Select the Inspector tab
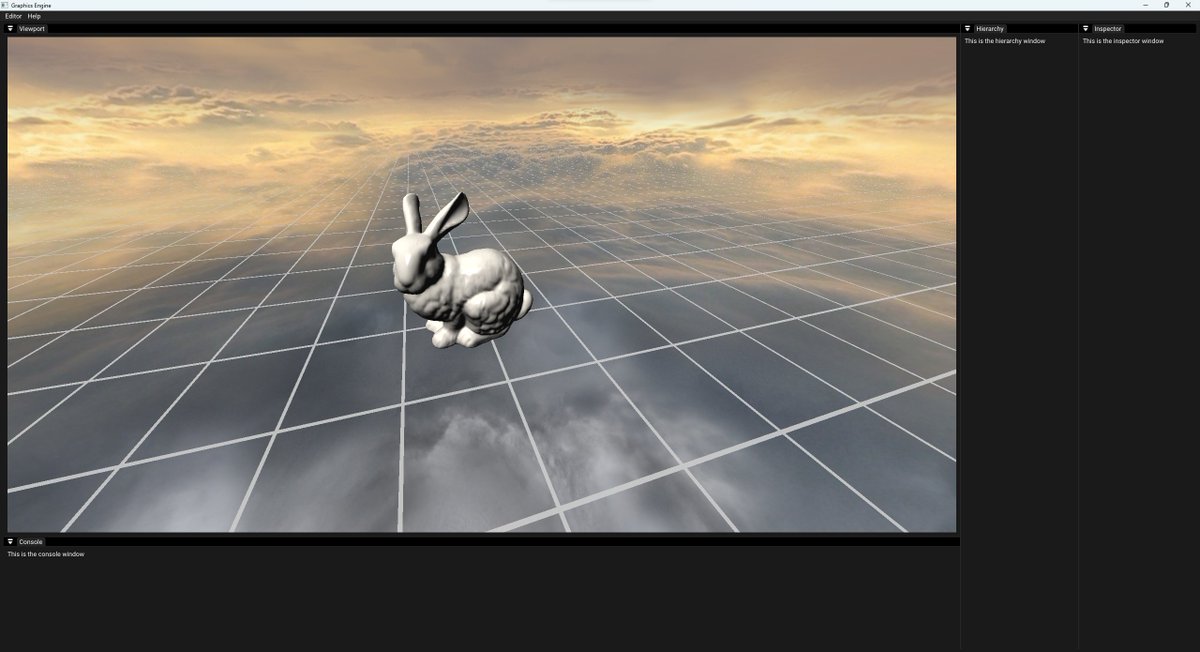1200x652 pixels. (x=1108, y=29)
